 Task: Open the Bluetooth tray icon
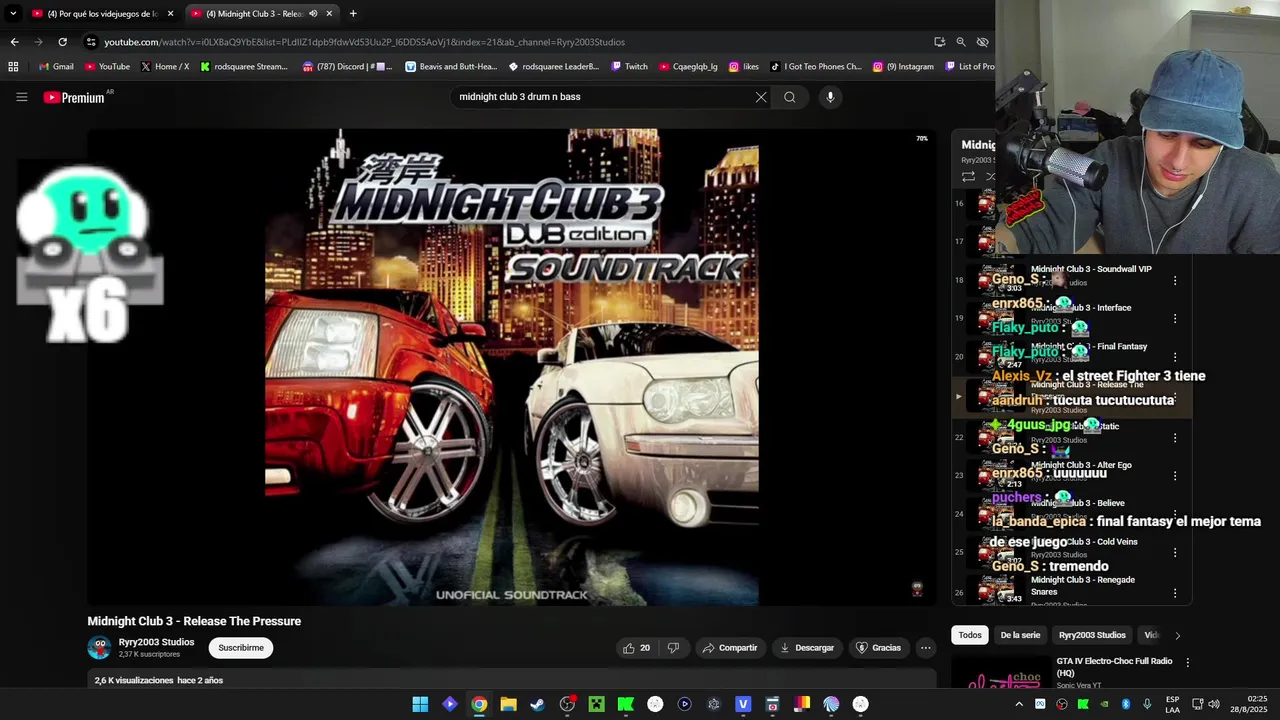pos(1126,704)
